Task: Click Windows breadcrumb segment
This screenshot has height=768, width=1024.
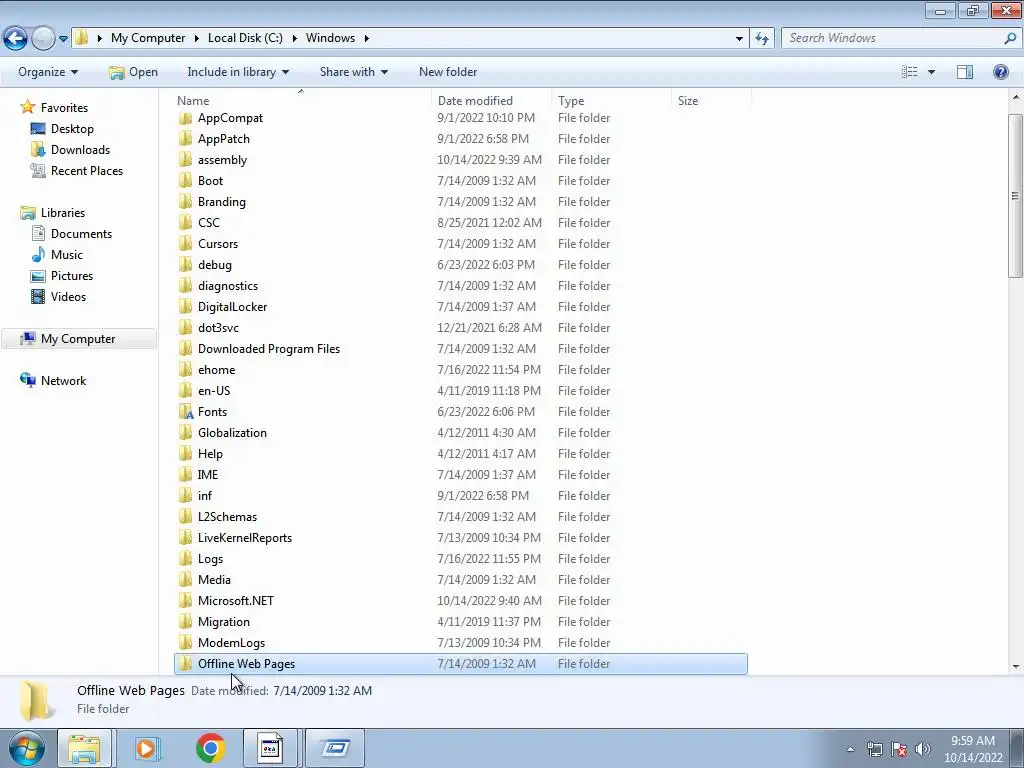Action: (330, 38)
